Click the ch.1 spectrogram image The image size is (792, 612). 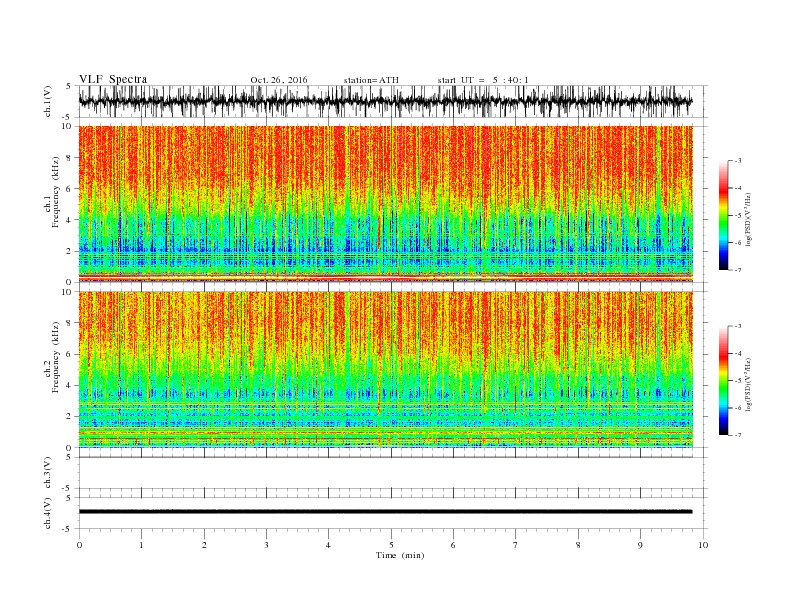(385, 204)
